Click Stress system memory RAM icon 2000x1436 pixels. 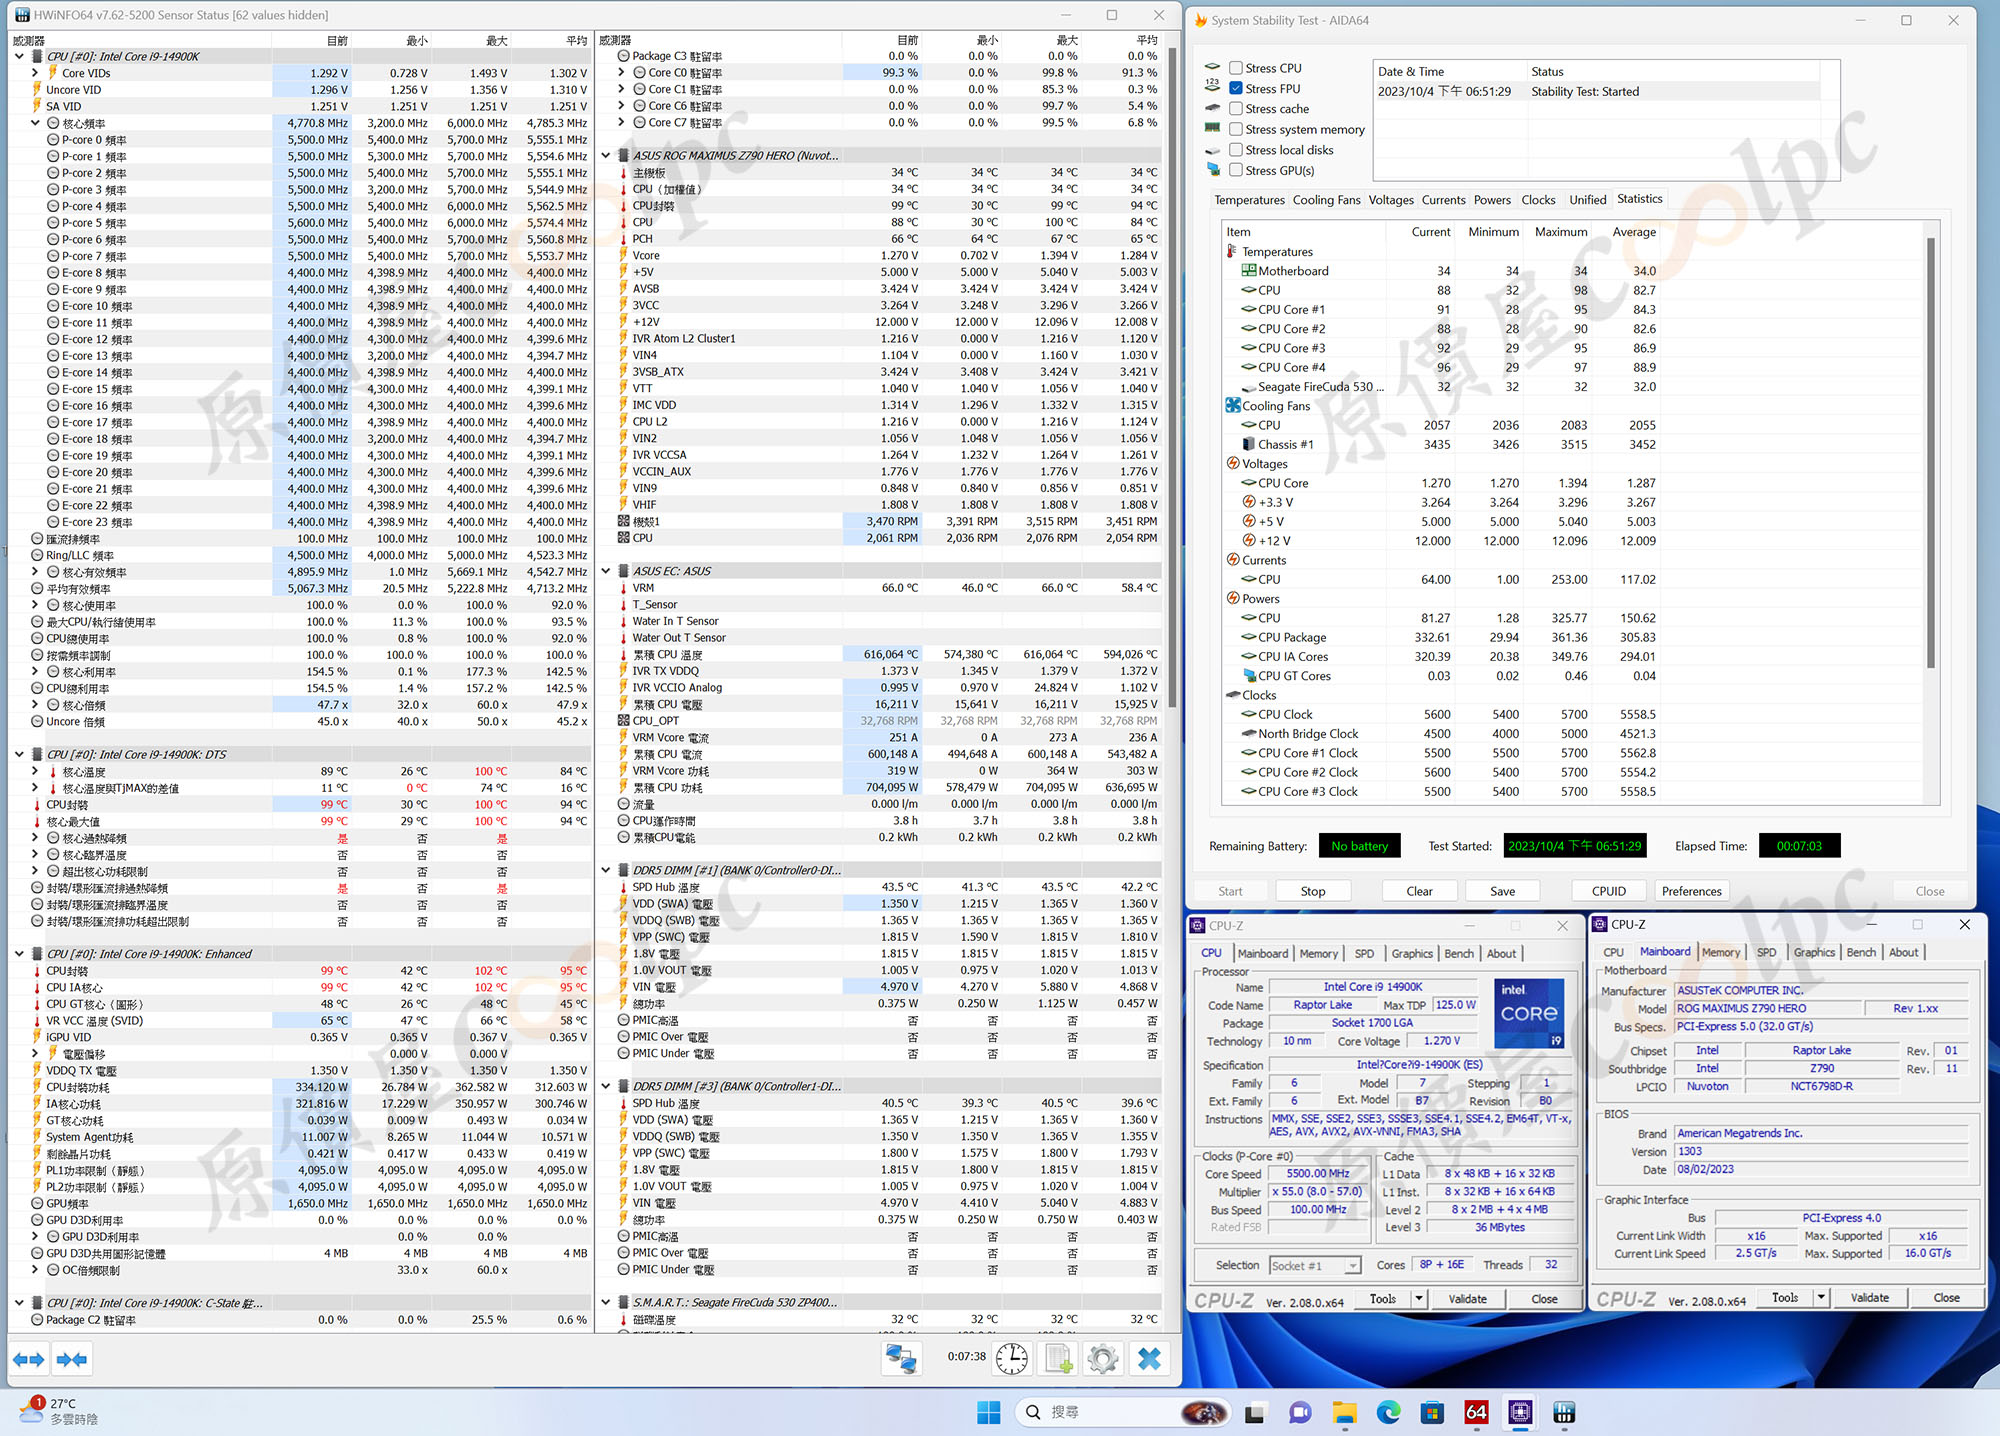click(1213, 129)
